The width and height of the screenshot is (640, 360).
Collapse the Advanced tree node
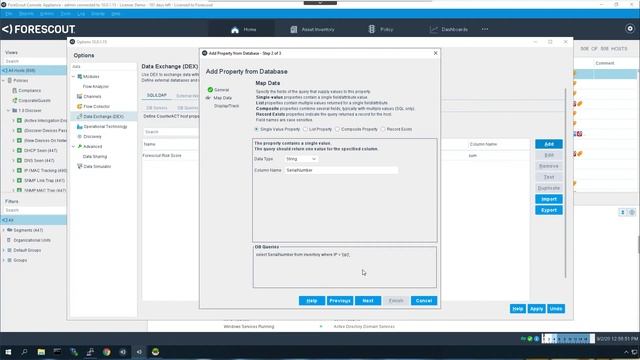(x=73, y=146)
